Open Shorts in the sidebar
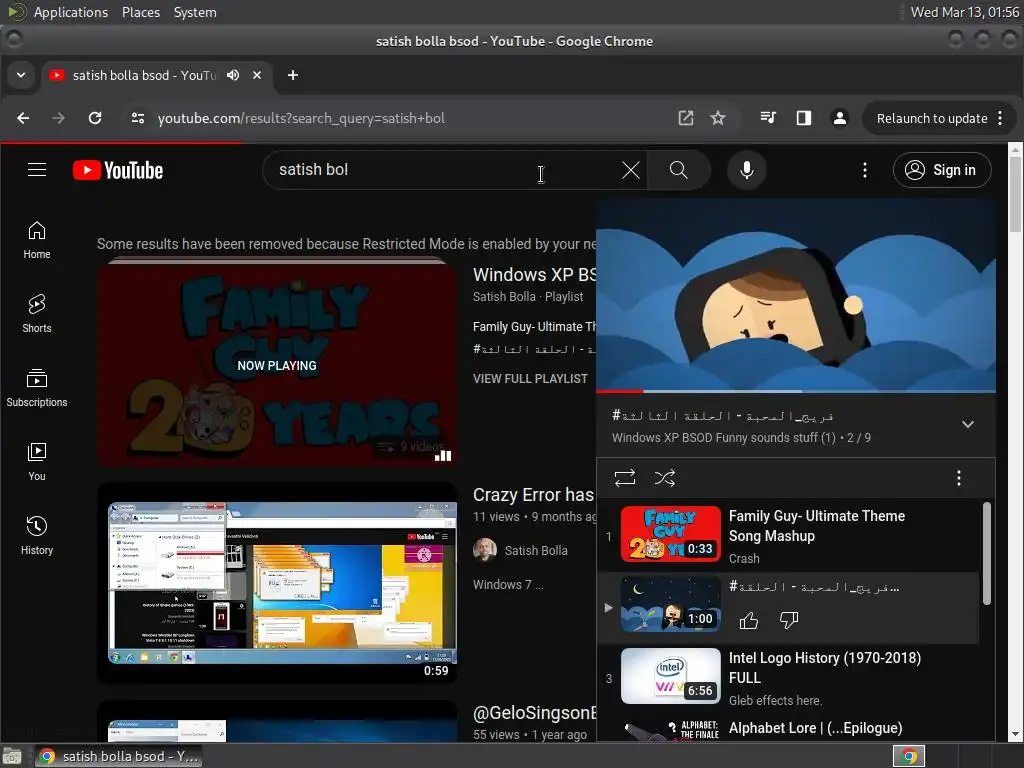 (x=37, y=314)
